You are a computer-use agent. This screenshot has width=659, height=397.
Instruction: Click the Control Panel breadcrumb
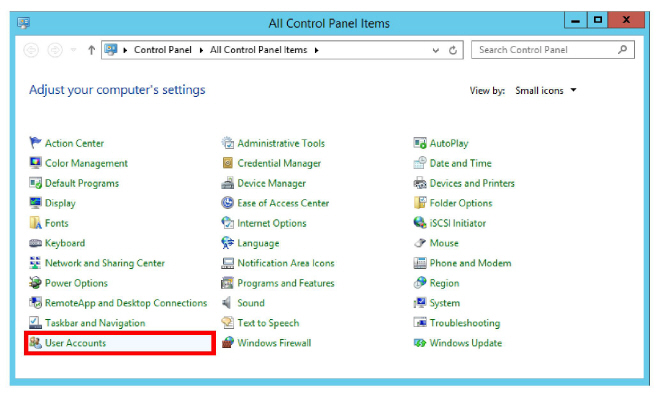click(x=163, y=50)
